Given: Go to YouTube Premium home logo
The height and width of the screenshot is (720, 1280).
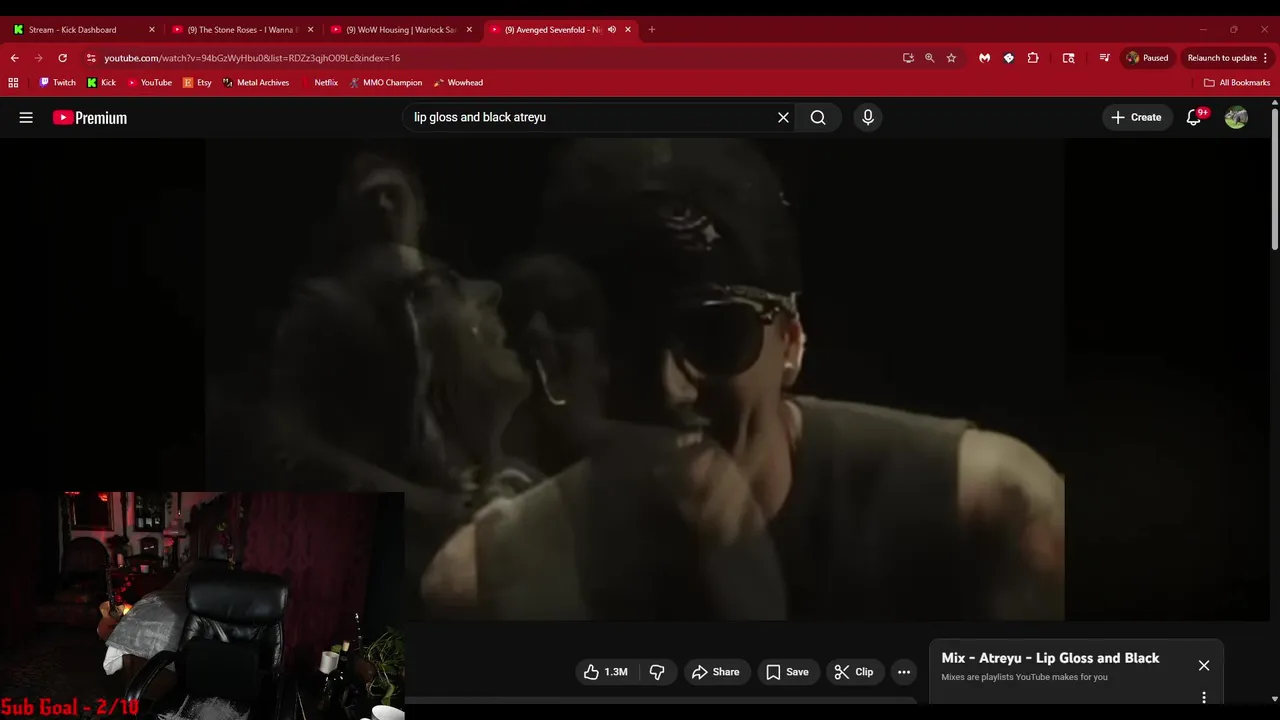Looking at the screenshot, I should (90, 118).
